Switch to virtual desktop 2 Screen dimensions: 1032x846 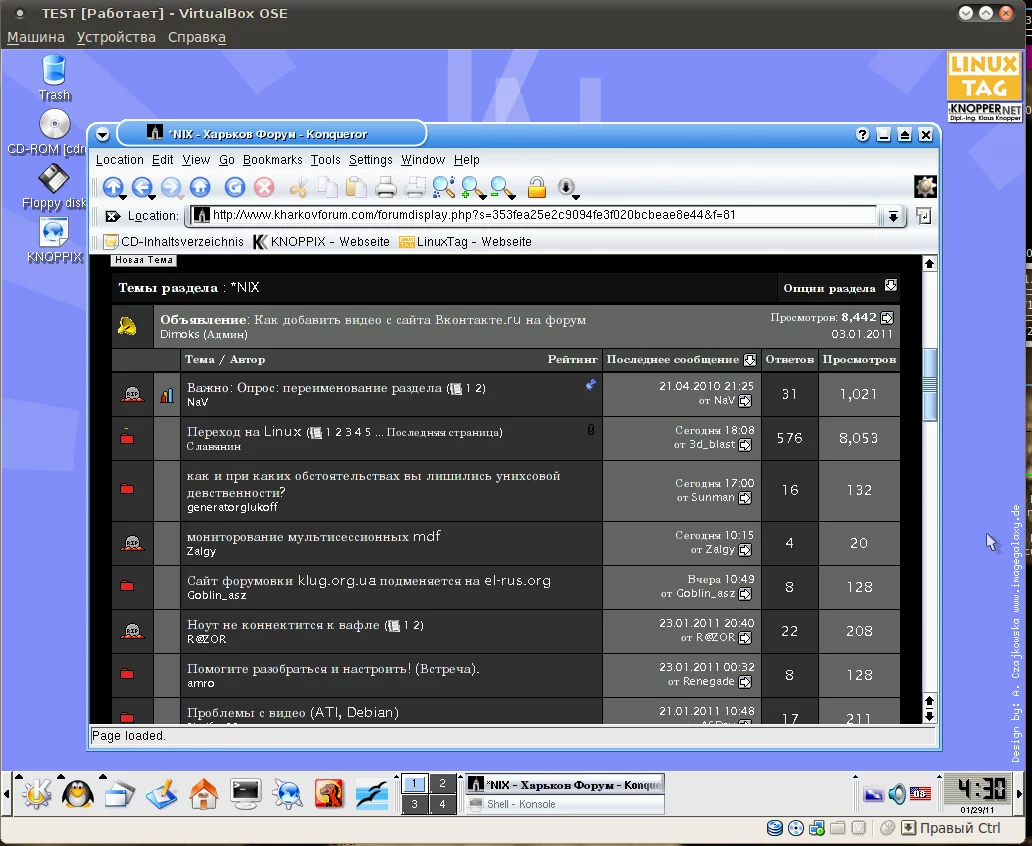(442, 783)
